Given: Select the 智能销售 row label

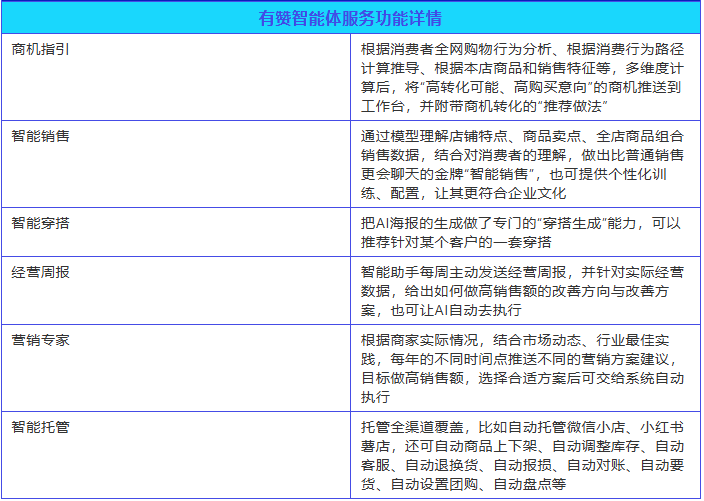Looking at the screenshot, I should coord(40,136).
